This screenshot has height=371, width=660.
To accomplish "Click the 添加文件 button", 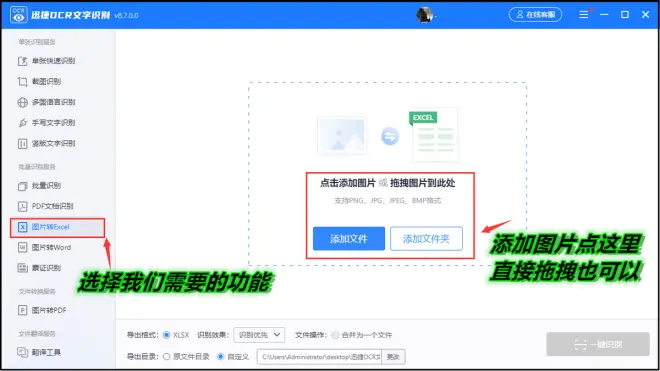I will pyautogui.click(x=349, y=239).
